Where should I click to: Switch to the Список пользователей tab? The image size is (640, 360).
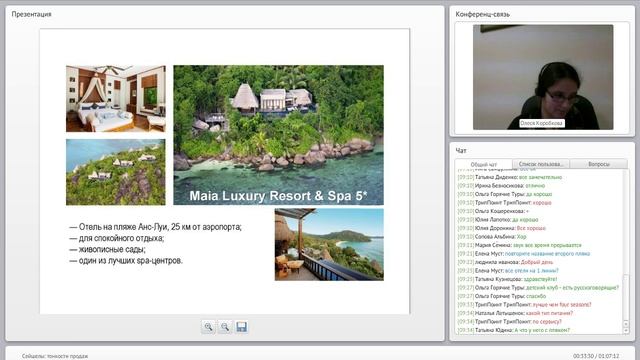(x=541, y=164)
